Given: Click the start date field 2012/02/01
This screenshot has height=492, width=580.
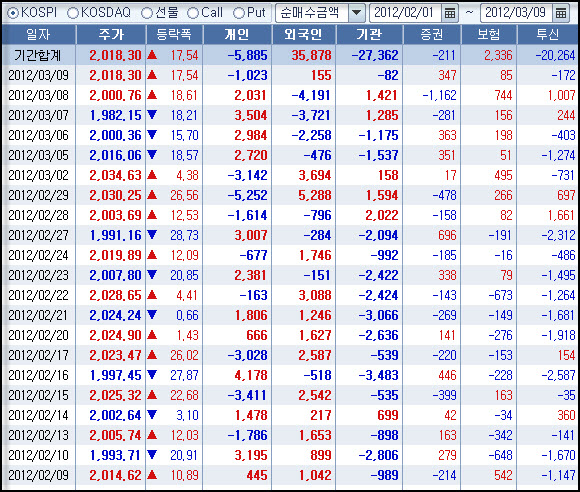Looking at the screenshot, I should pyautogui.click(x=405, y=13).
